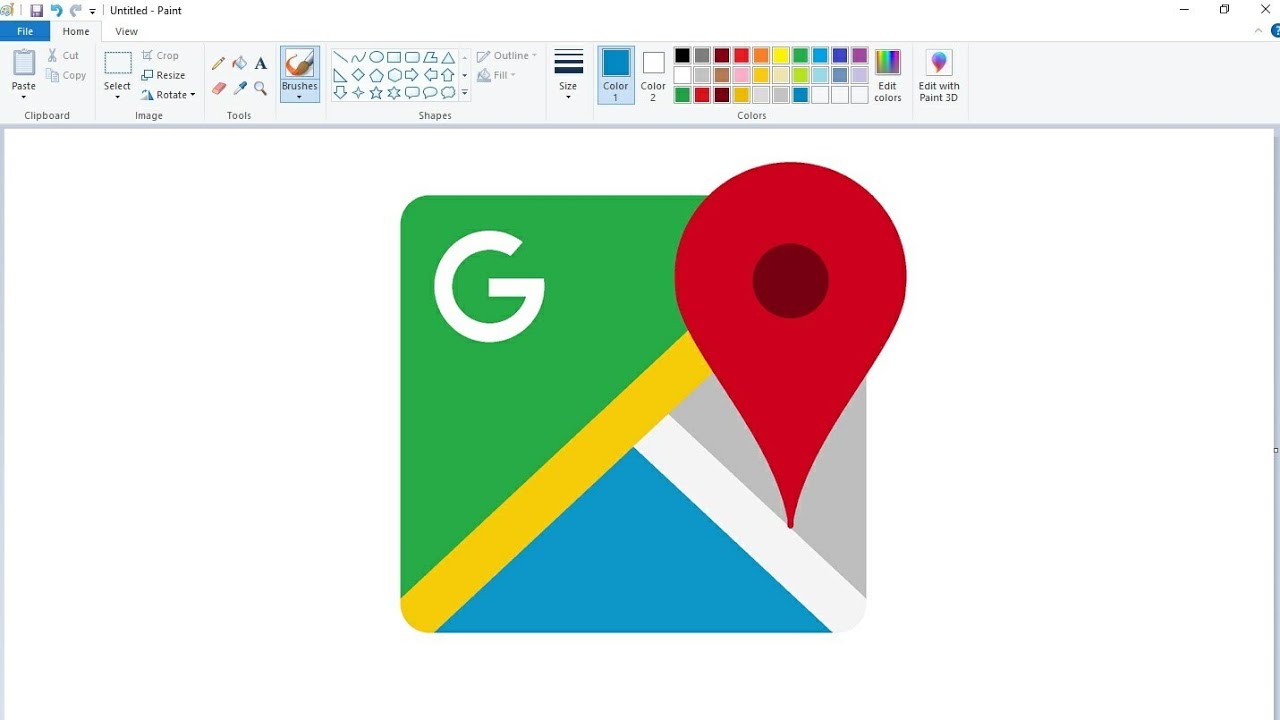Choose the Pentagon shape

376,75
